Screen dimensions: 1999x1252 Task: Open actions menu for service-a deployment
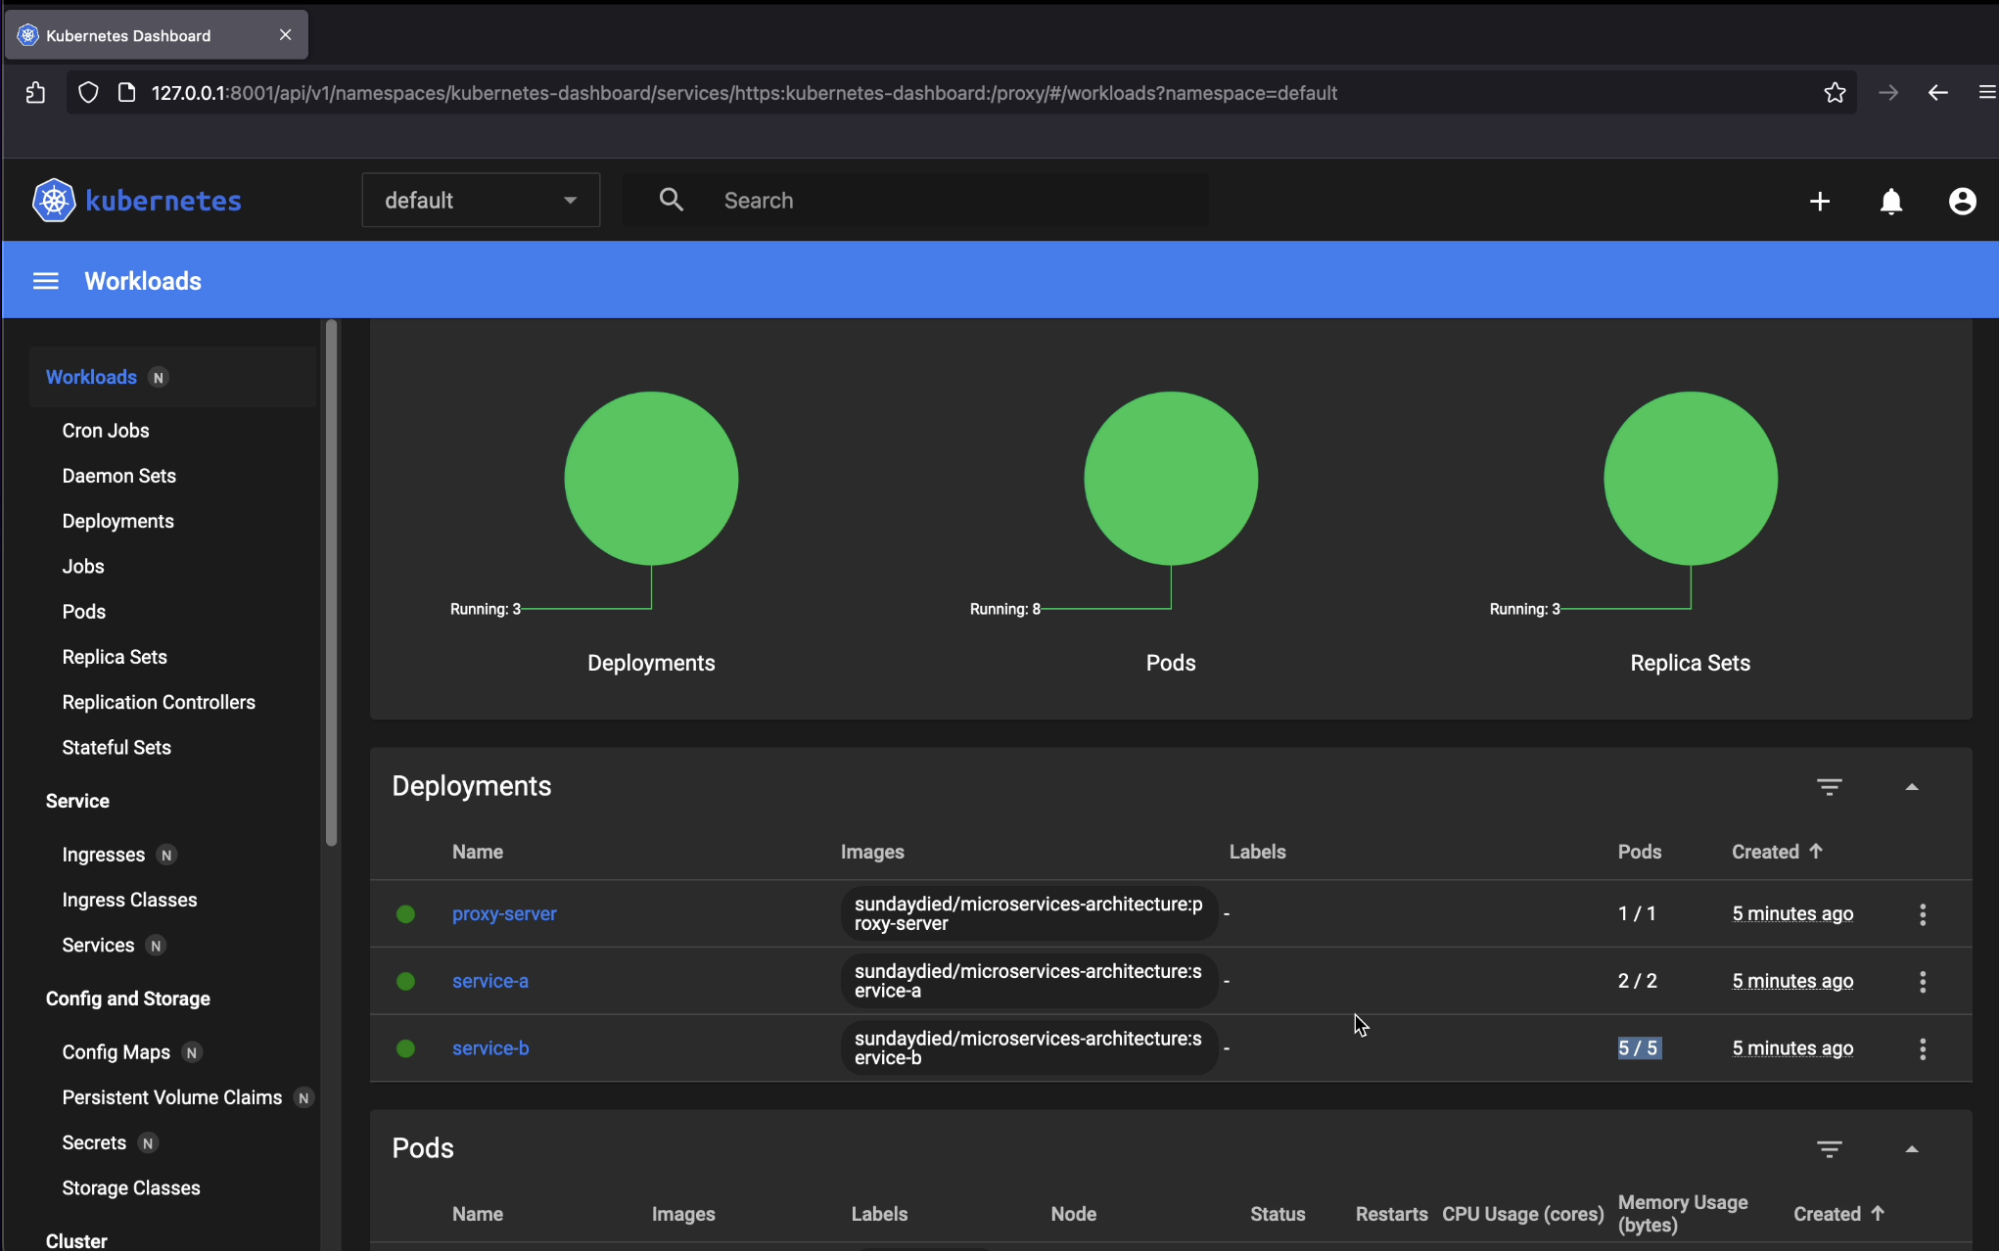1922,981
